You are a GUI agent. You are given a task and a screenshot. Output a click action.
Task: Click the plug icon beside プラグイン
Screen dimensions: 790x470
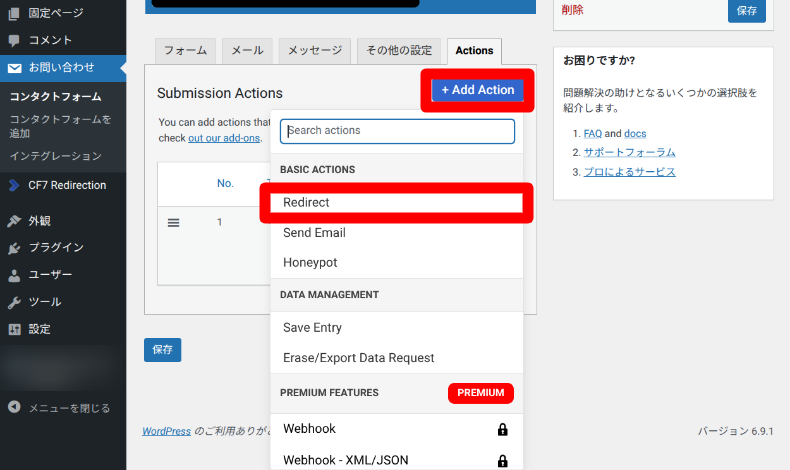(x=14, y=248)
